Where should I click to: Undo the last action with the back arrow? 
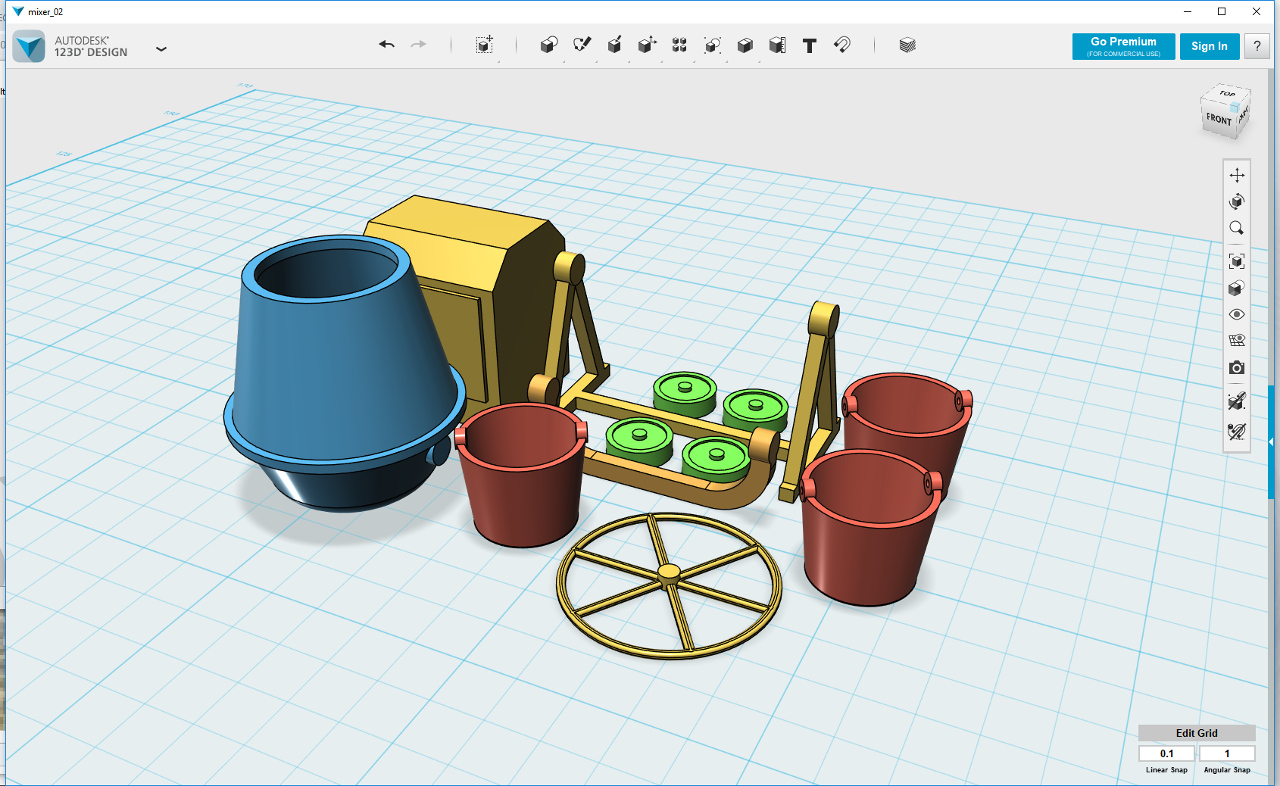click(x=387, y=45)
